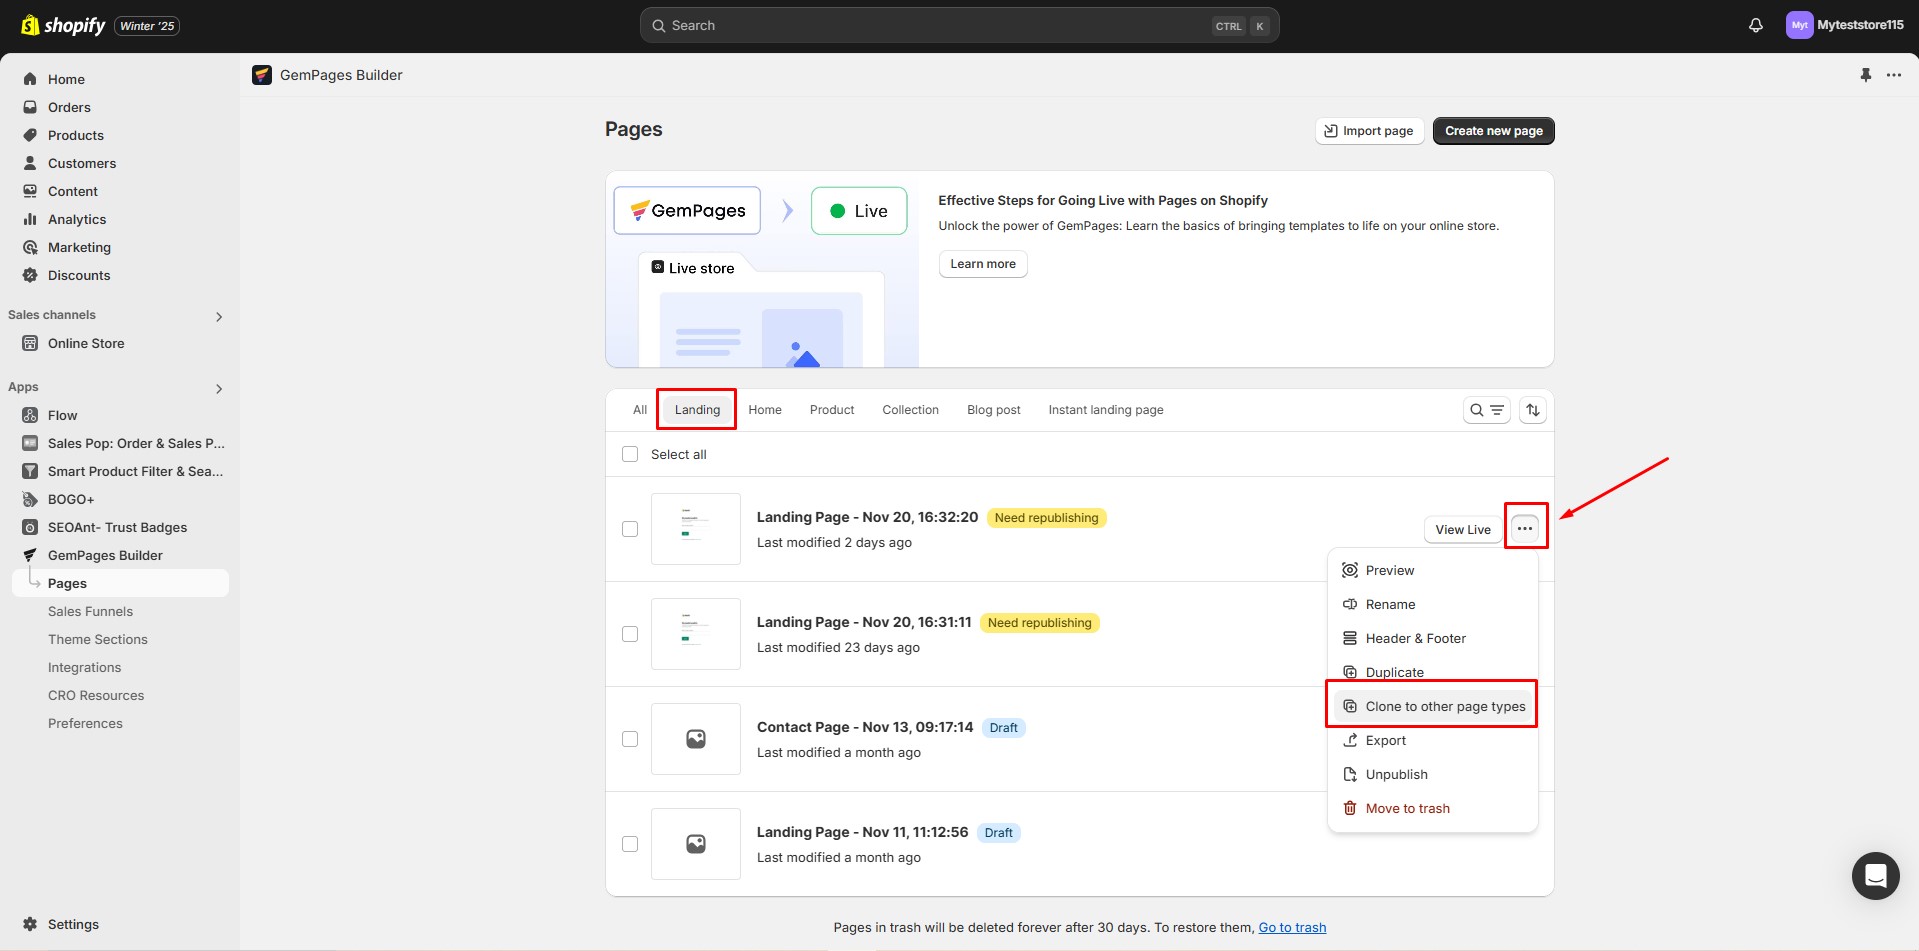Choose Clone to other page types
The image size is (1919, 951).
pyautogui.click(x=1444, y=707)
